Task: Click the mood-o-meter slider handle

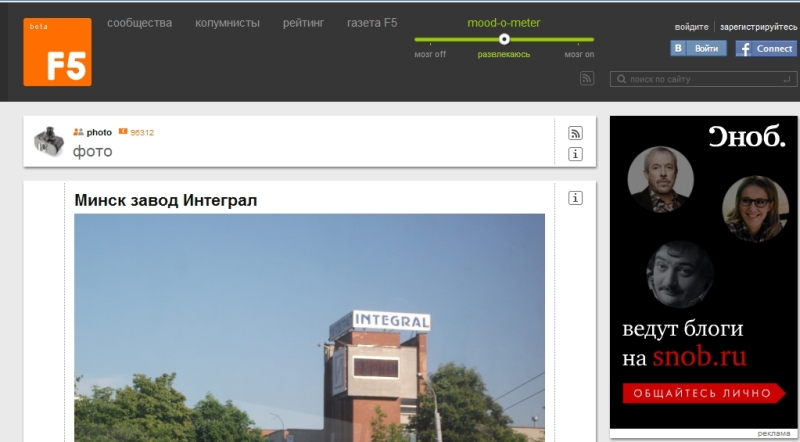Action: pyautogui.click(x=504, y=39)
